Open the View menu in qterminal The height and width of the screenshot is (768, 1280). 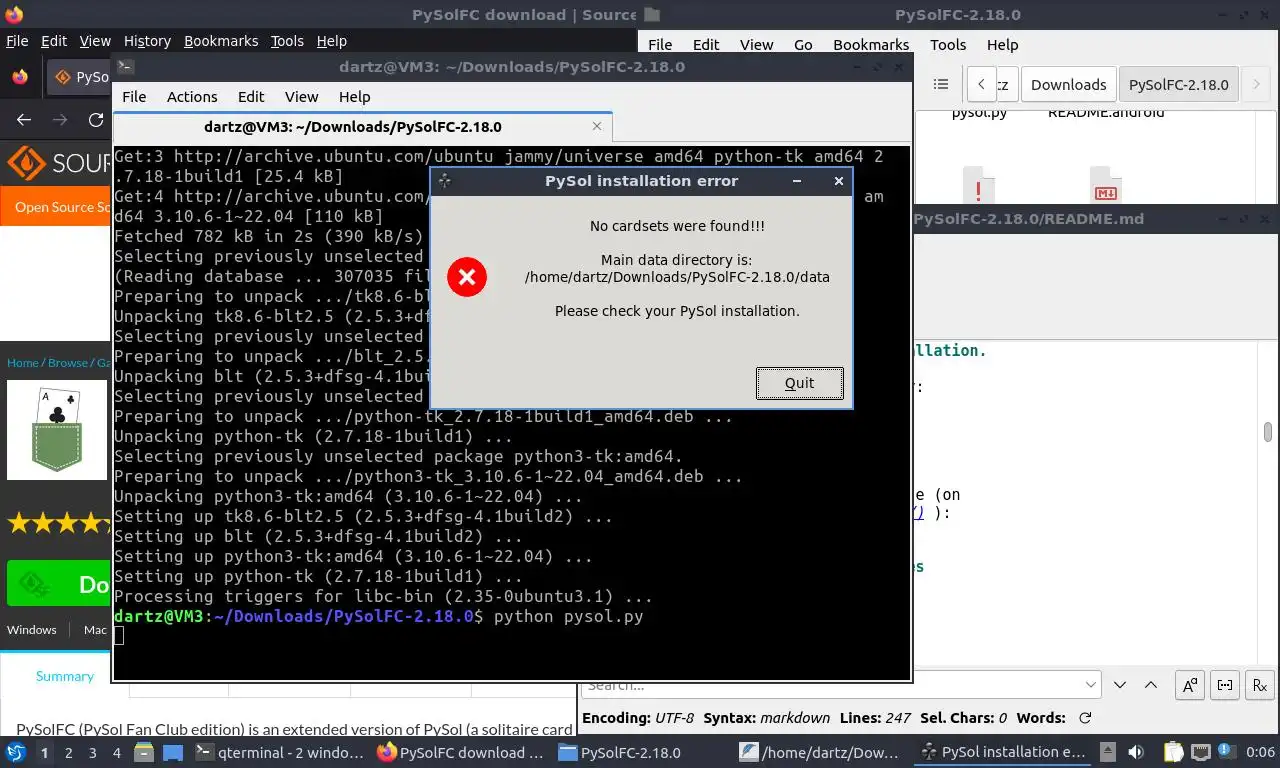301,97
